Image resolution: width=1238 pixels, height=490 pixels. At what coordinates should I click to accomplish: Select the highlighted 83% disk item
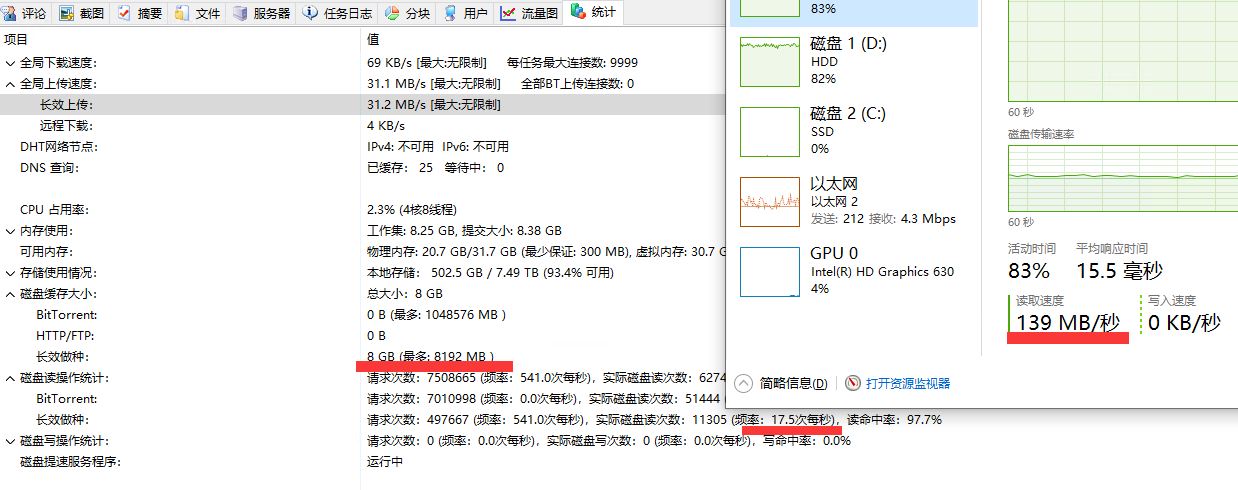(855, 12)
